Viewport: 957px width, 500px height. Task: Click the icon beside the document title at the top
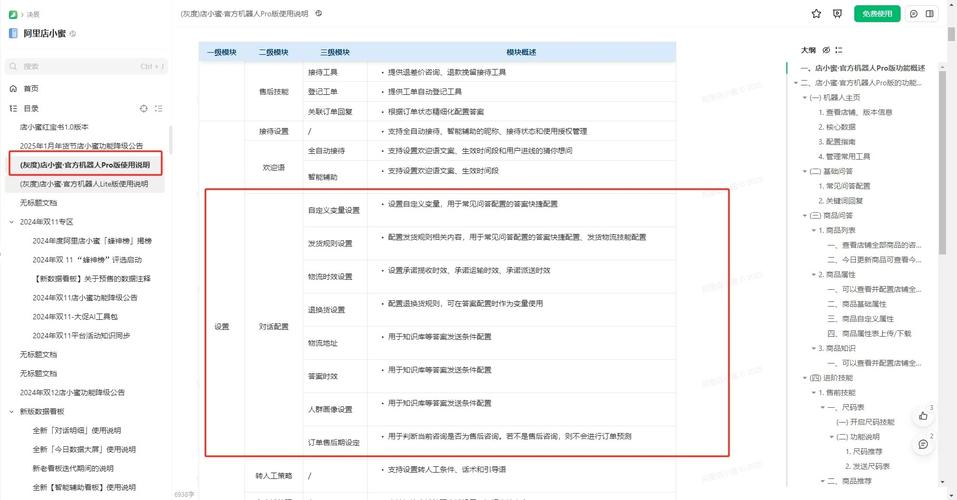[319, 13]
